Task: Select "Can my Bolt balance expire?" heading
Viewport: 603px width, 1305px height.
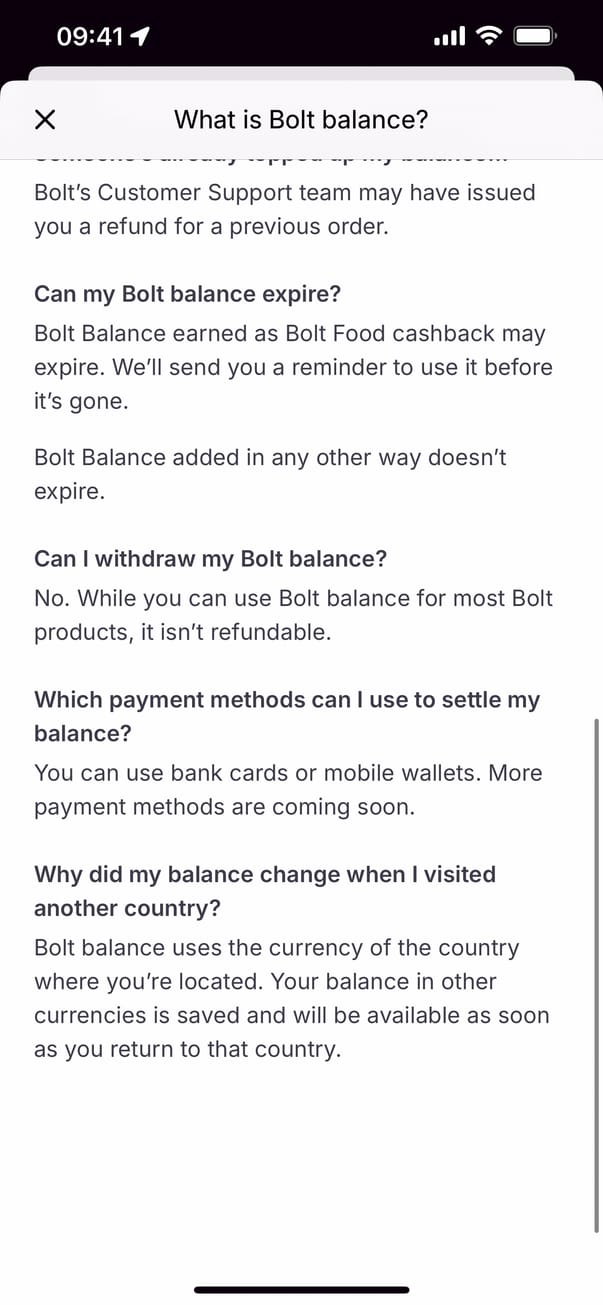Action: 187,294
